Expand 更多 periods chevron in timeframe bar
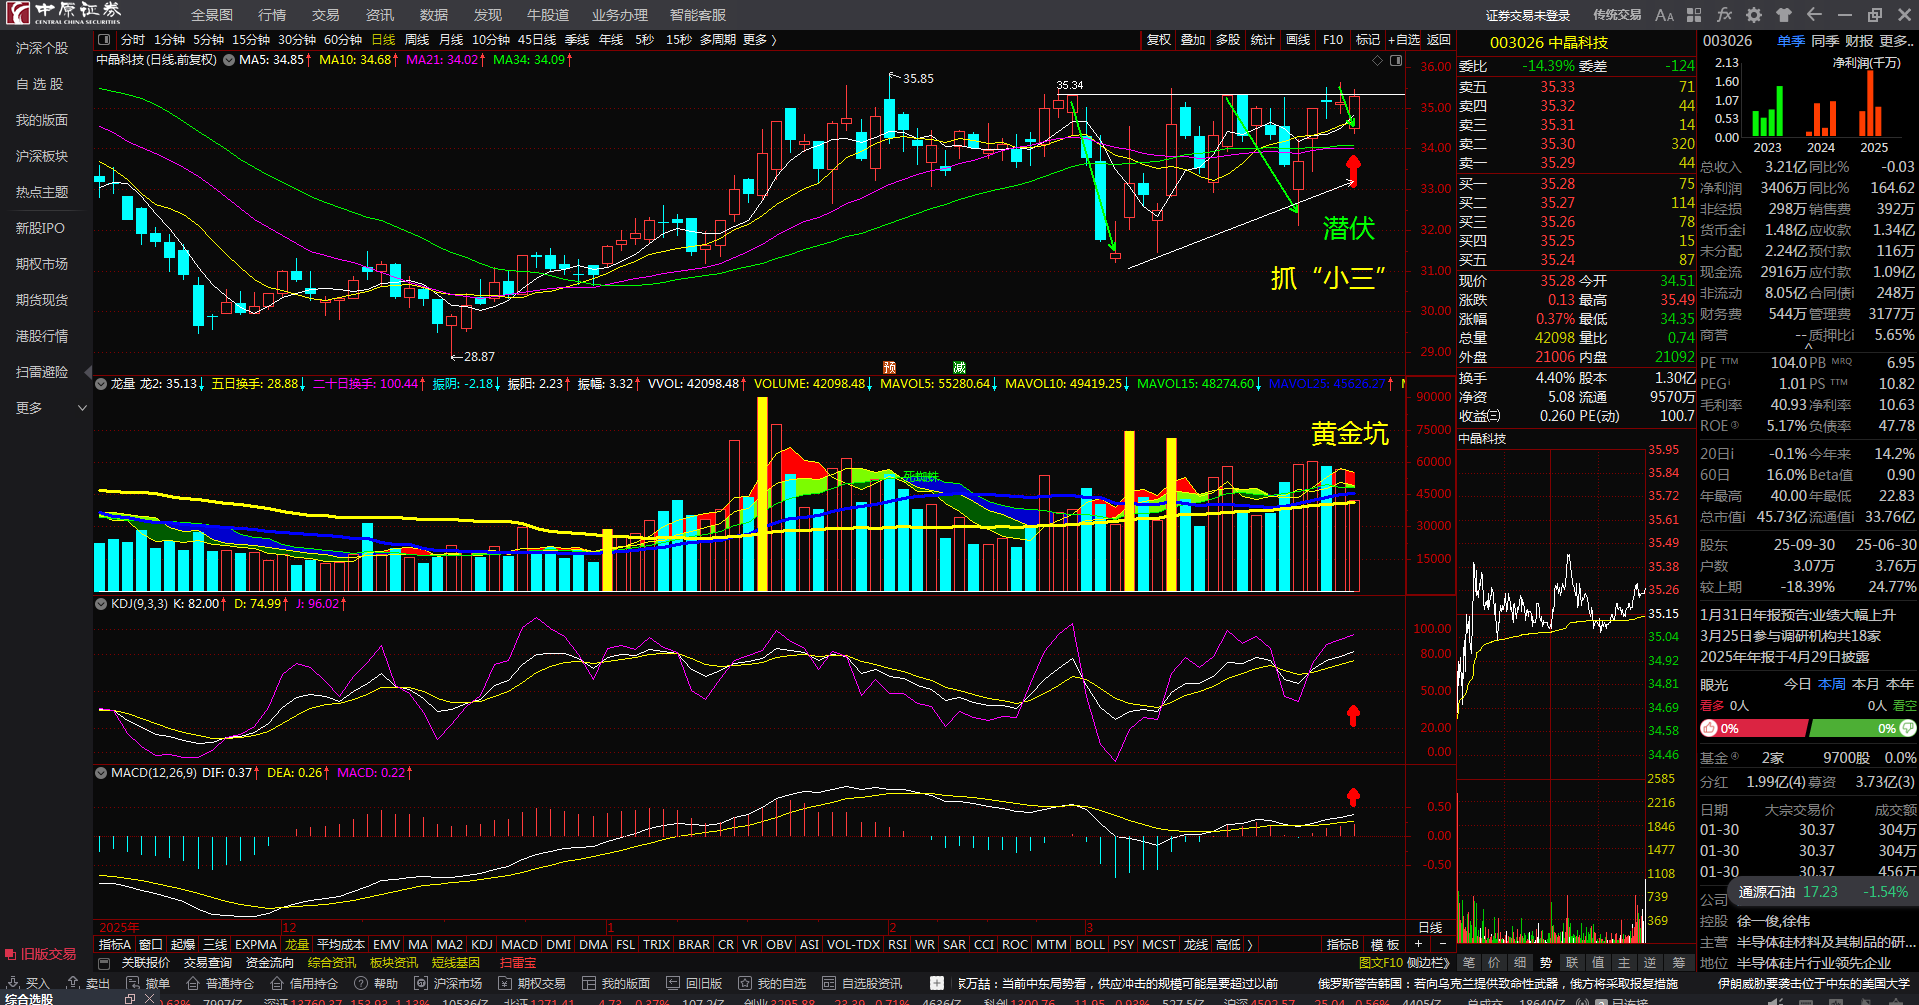 tap(774, 40)
